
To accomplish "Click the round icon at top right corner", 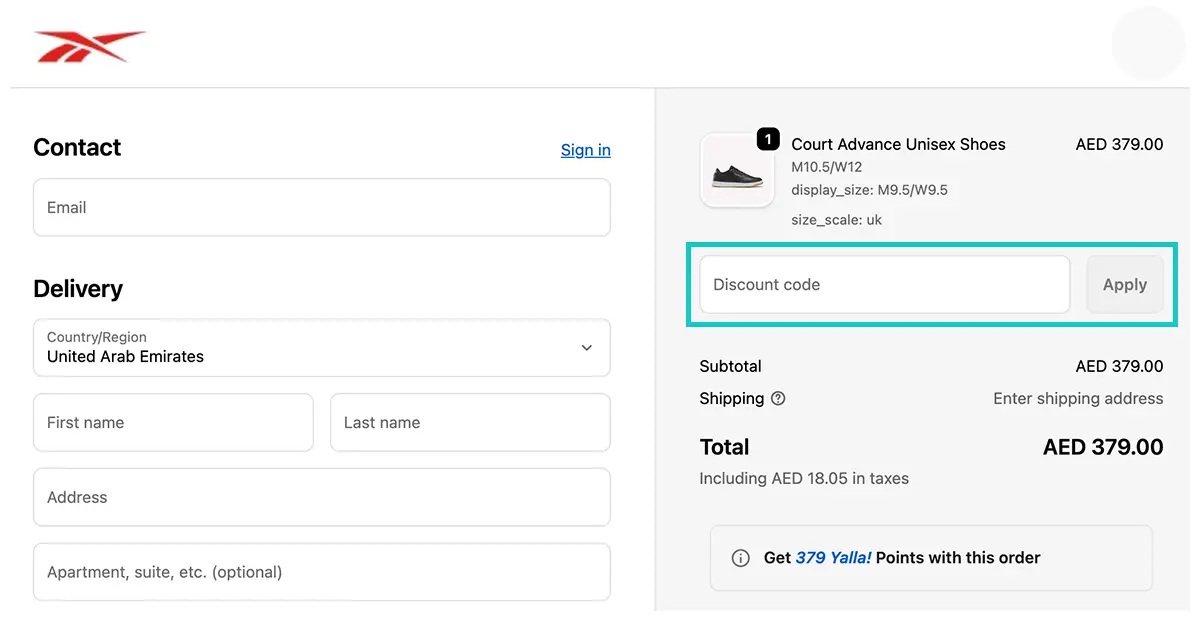I will coord(1148,43).
